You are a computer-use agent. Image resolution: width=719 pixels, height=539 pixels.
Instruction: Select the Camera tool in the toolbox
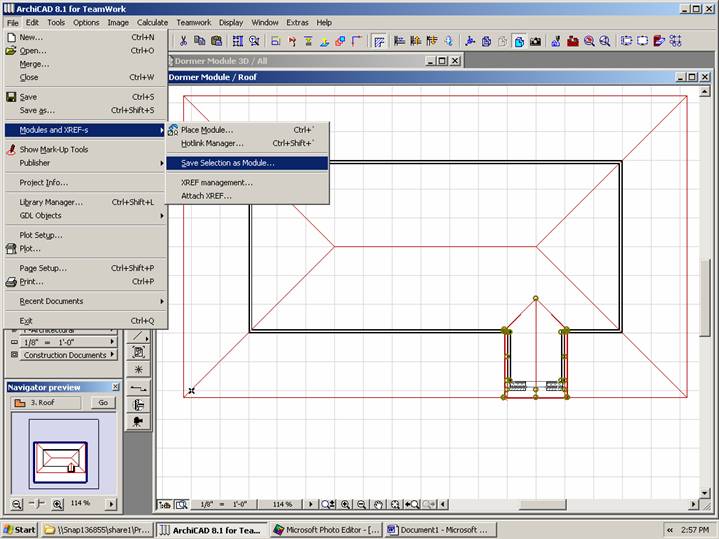138,422
